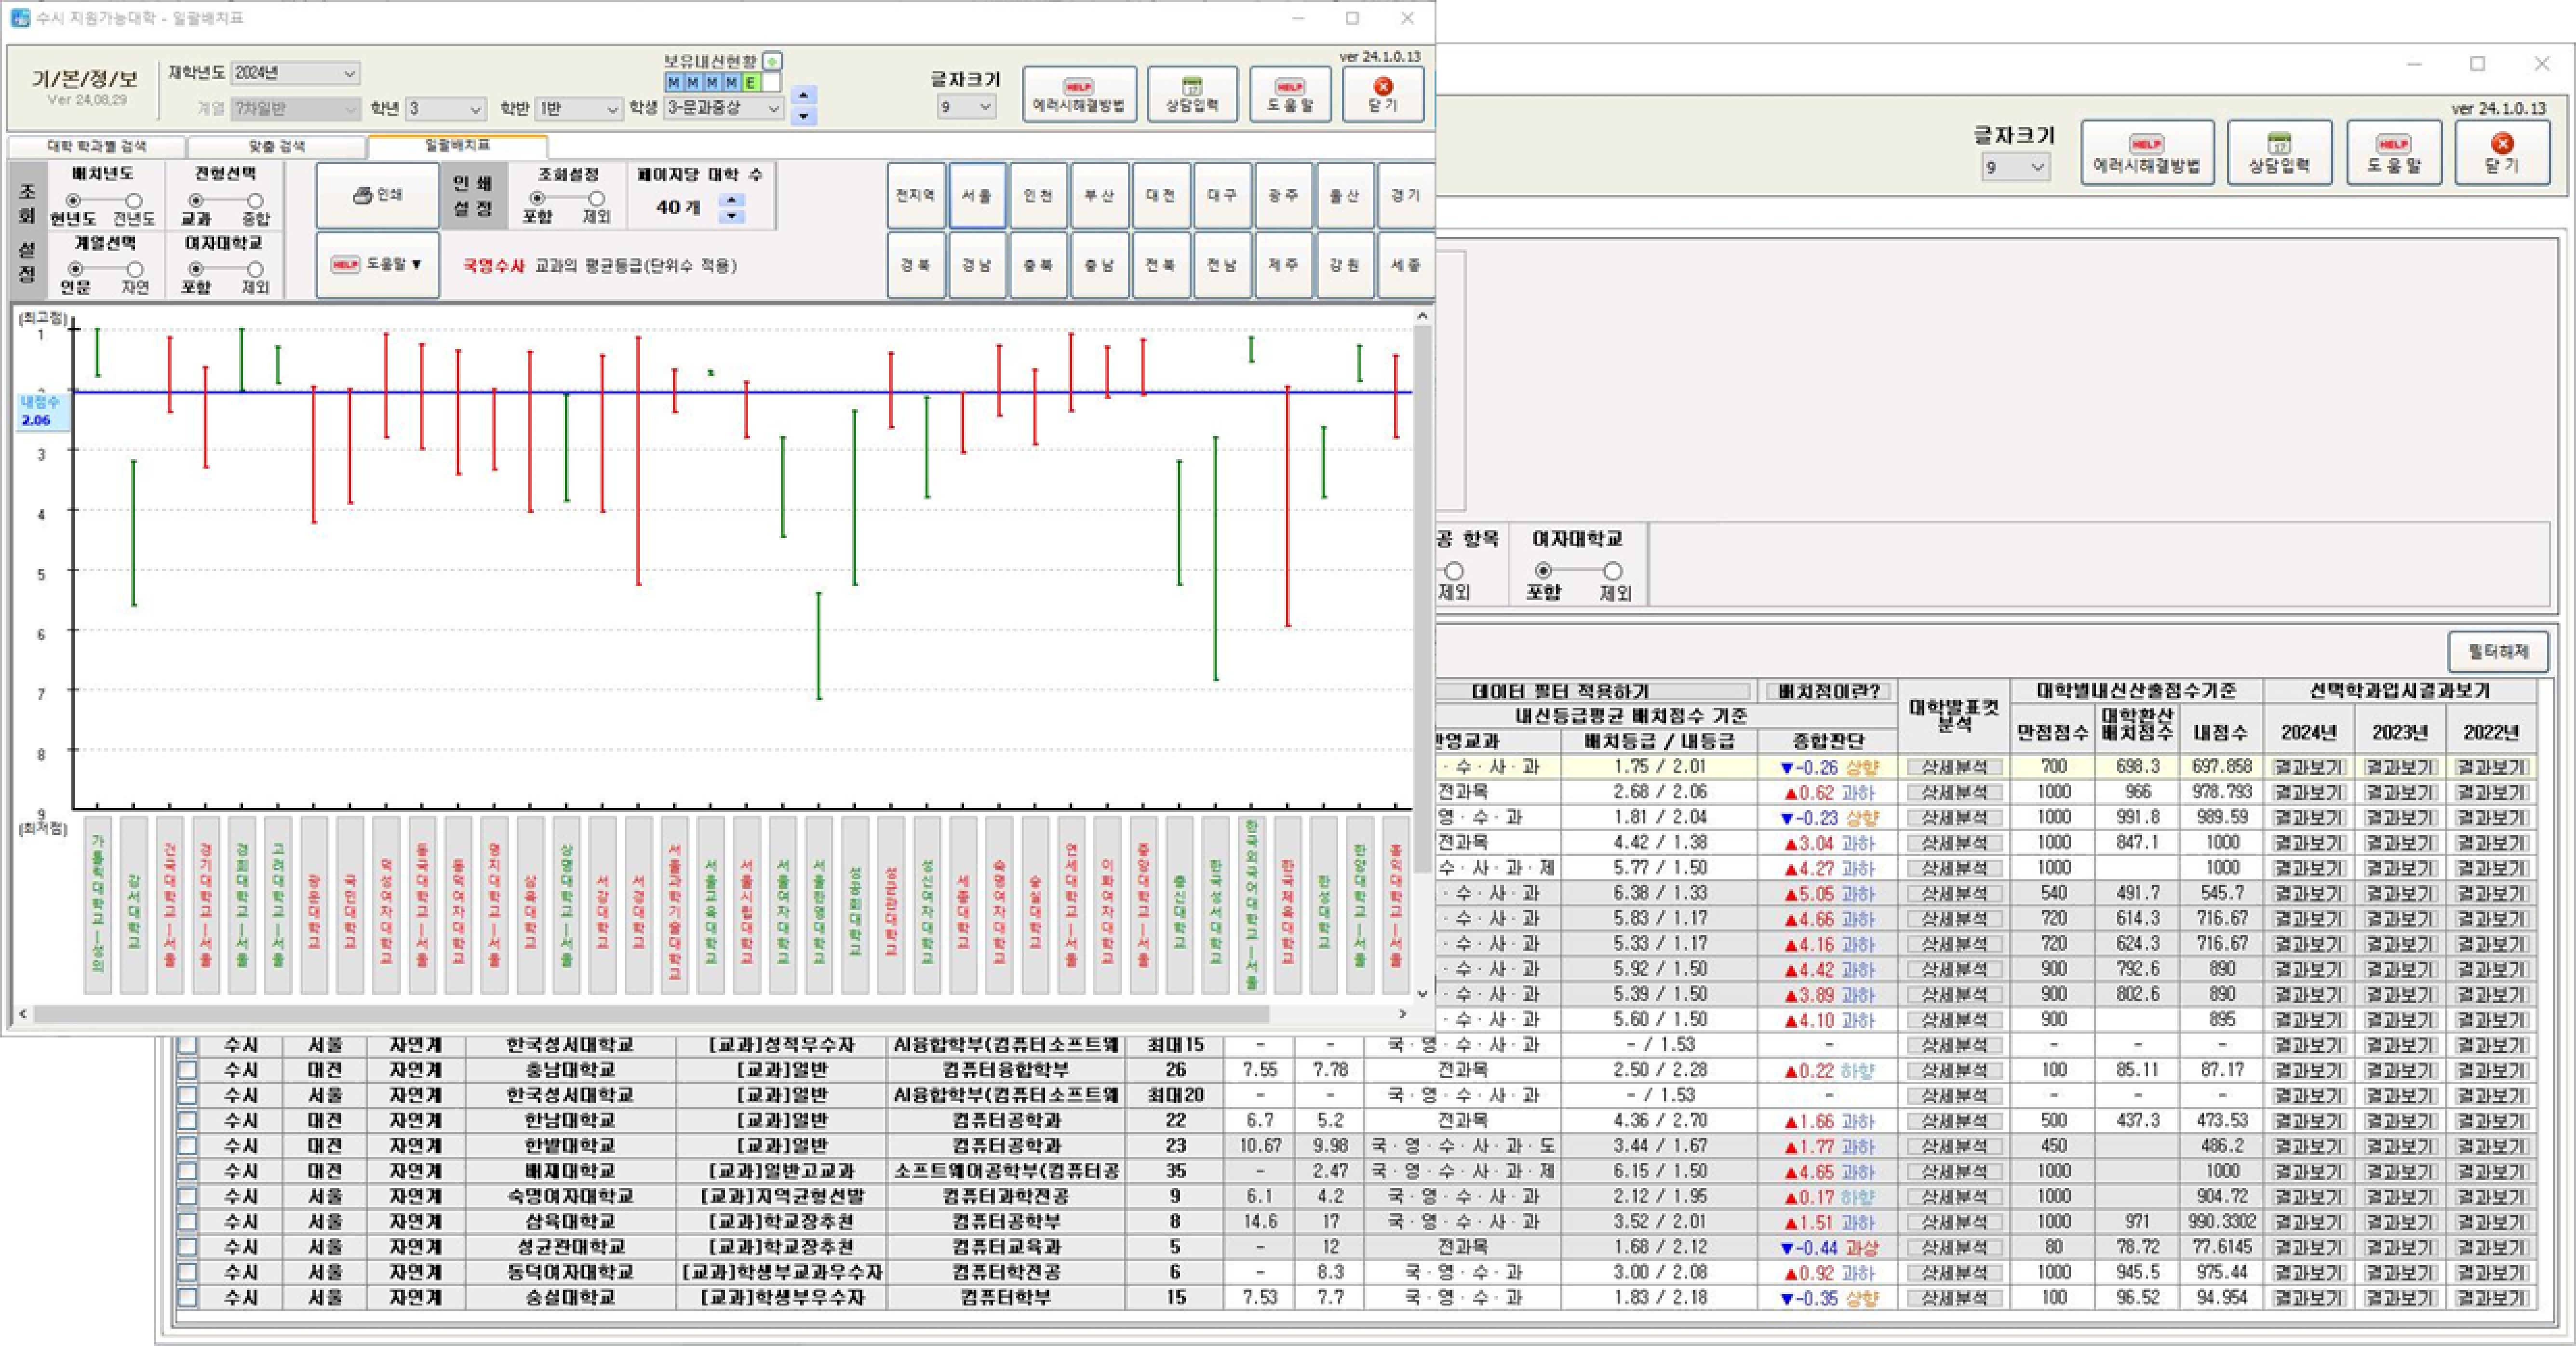Viewport: 2576px width, 1346px height.
Task: Select 종합 under 전형선택
Action: point(255,201)
